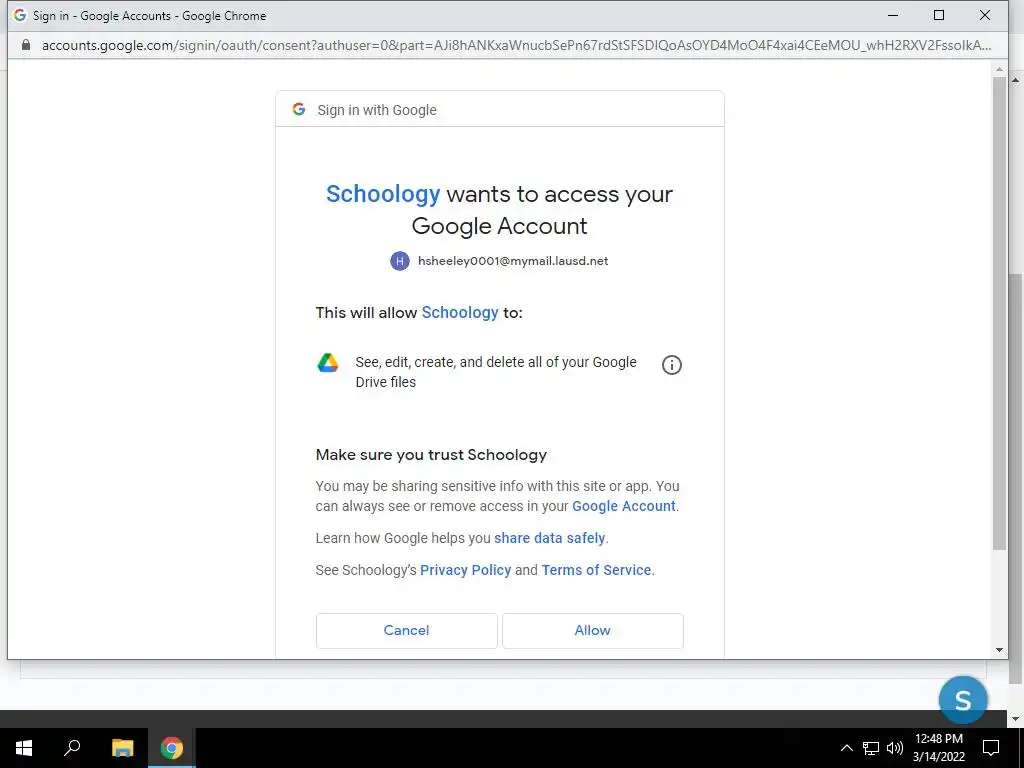1024x768 pixels.
Task: Click the popup's vertical scrollbar thumb
Action: click(999, 313)
